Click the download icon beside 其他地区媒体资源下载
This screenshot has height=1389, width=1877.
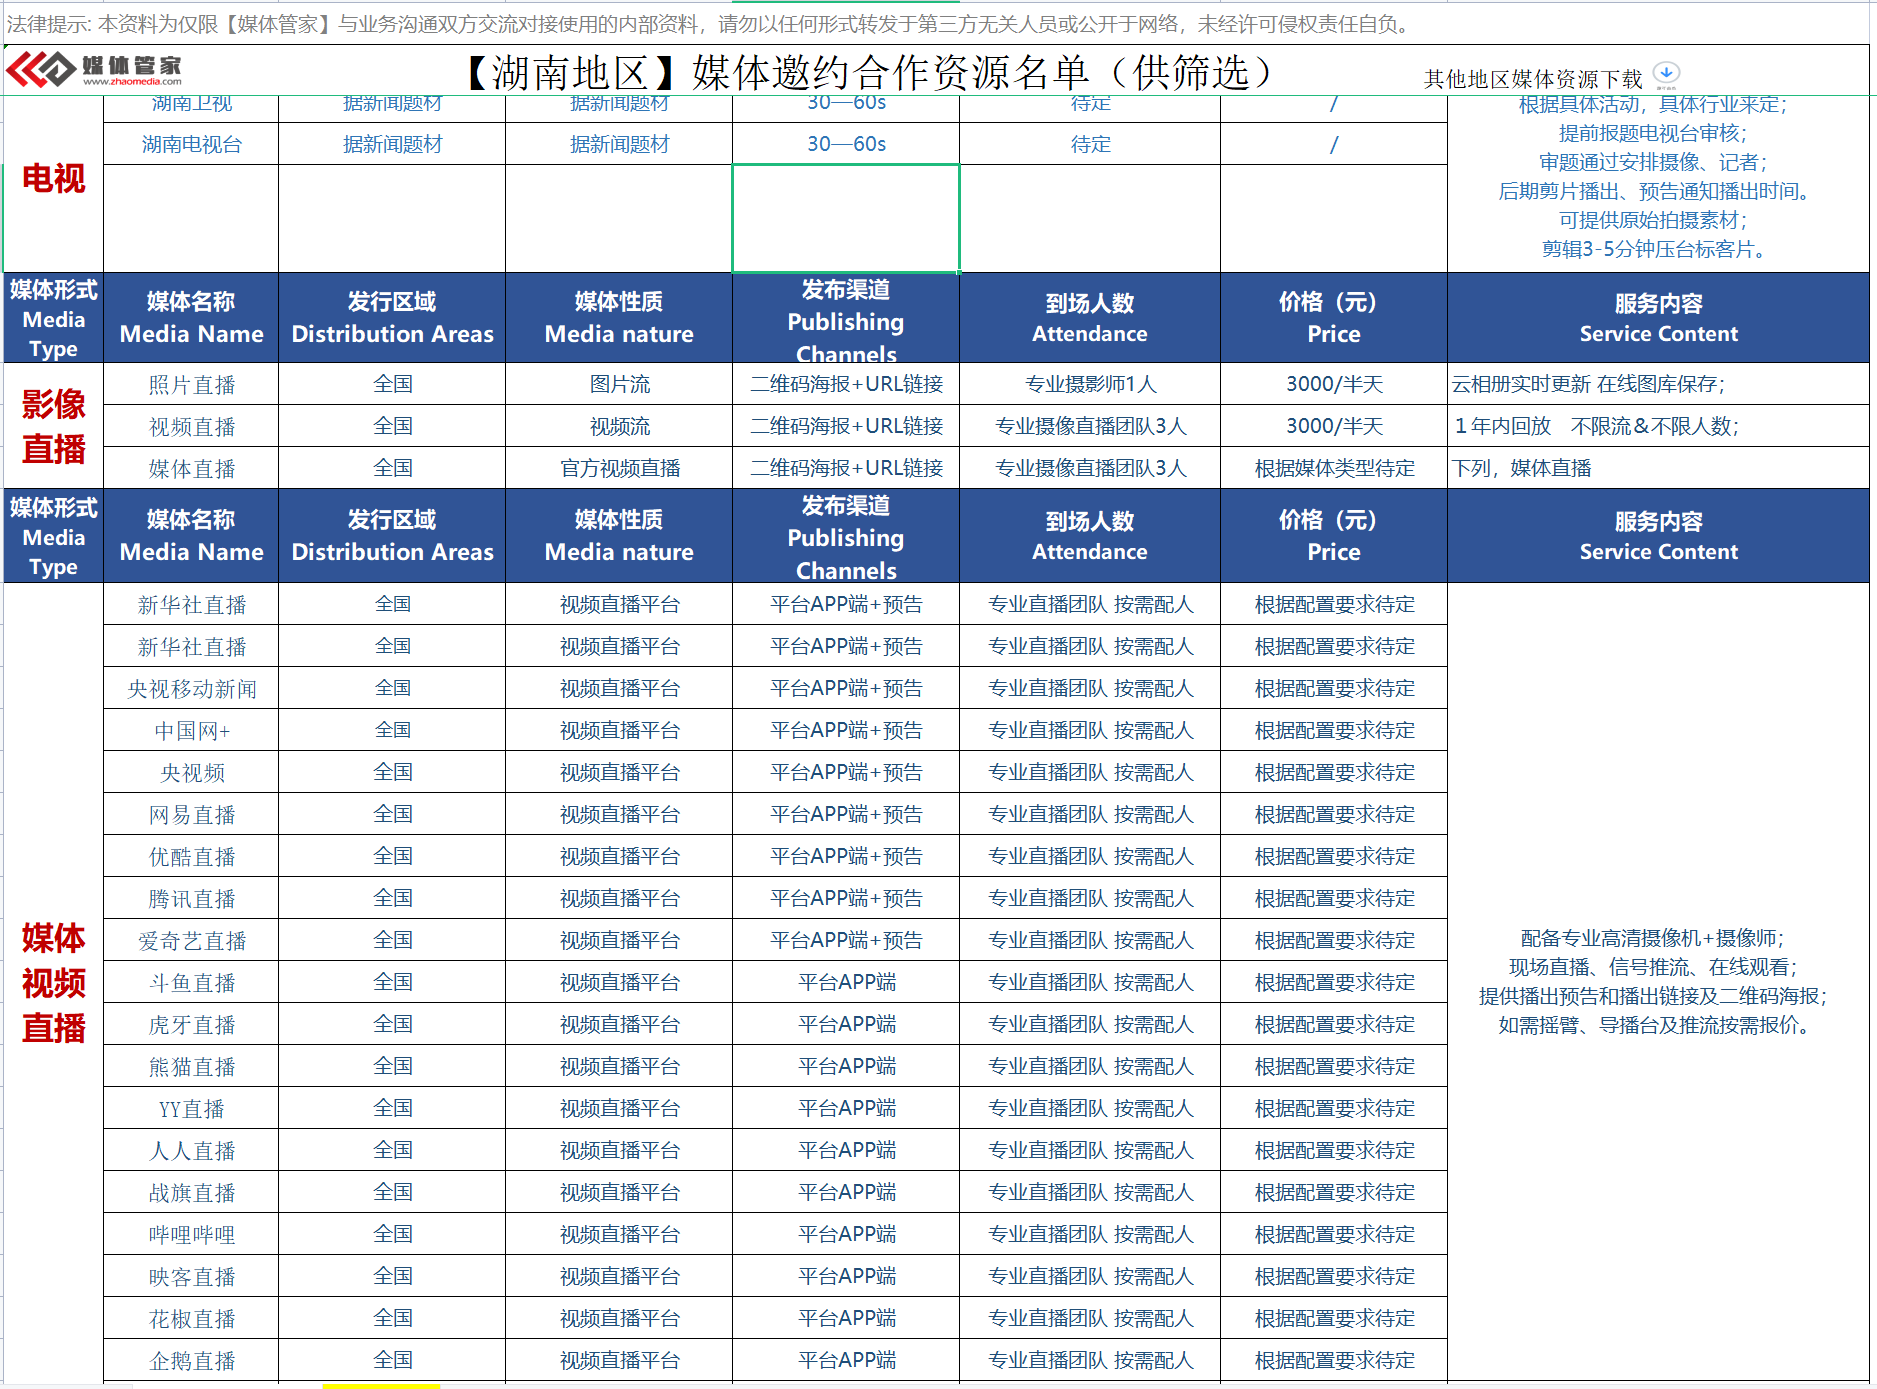point(1666,73)
